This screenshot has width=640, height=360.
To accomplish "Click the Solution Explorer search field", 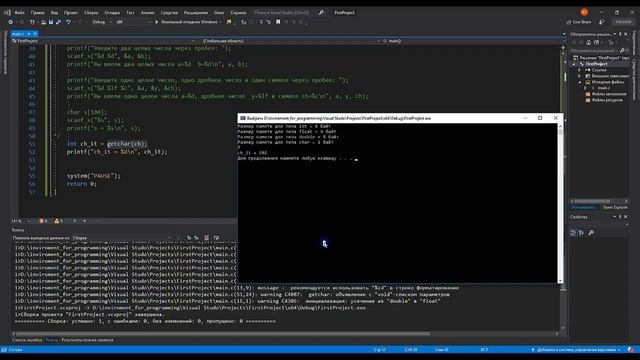I will [598, 51].
